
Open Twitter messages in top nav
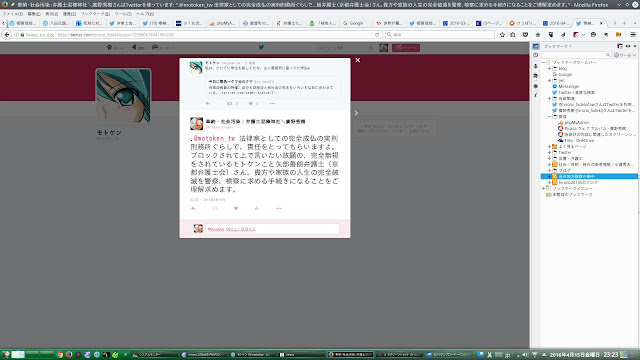163,47
